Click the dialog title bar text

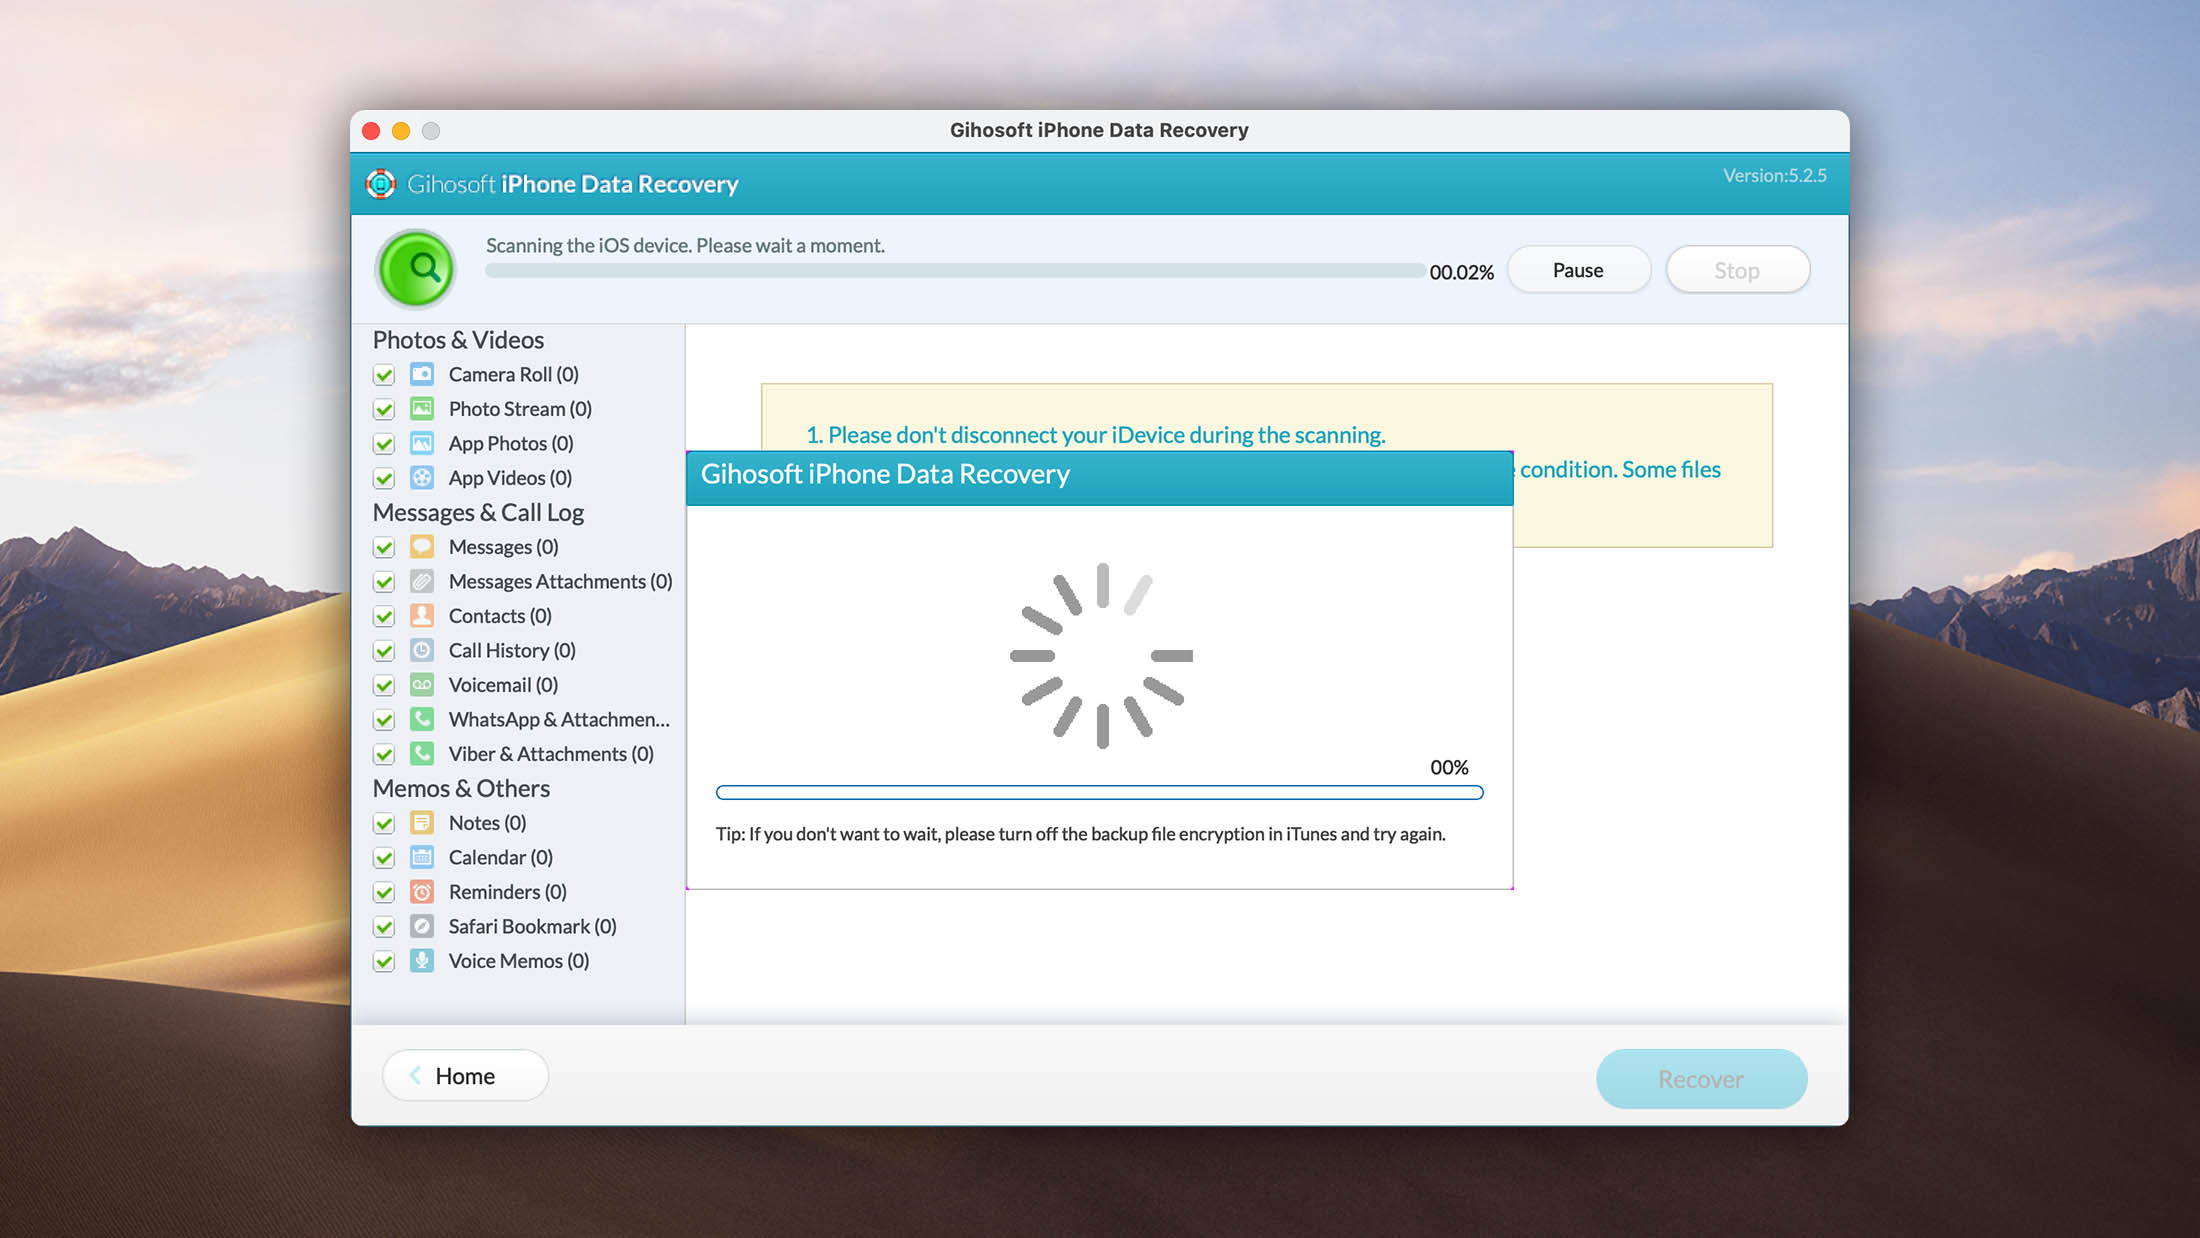pyautogui.click(x=885, y=474)
